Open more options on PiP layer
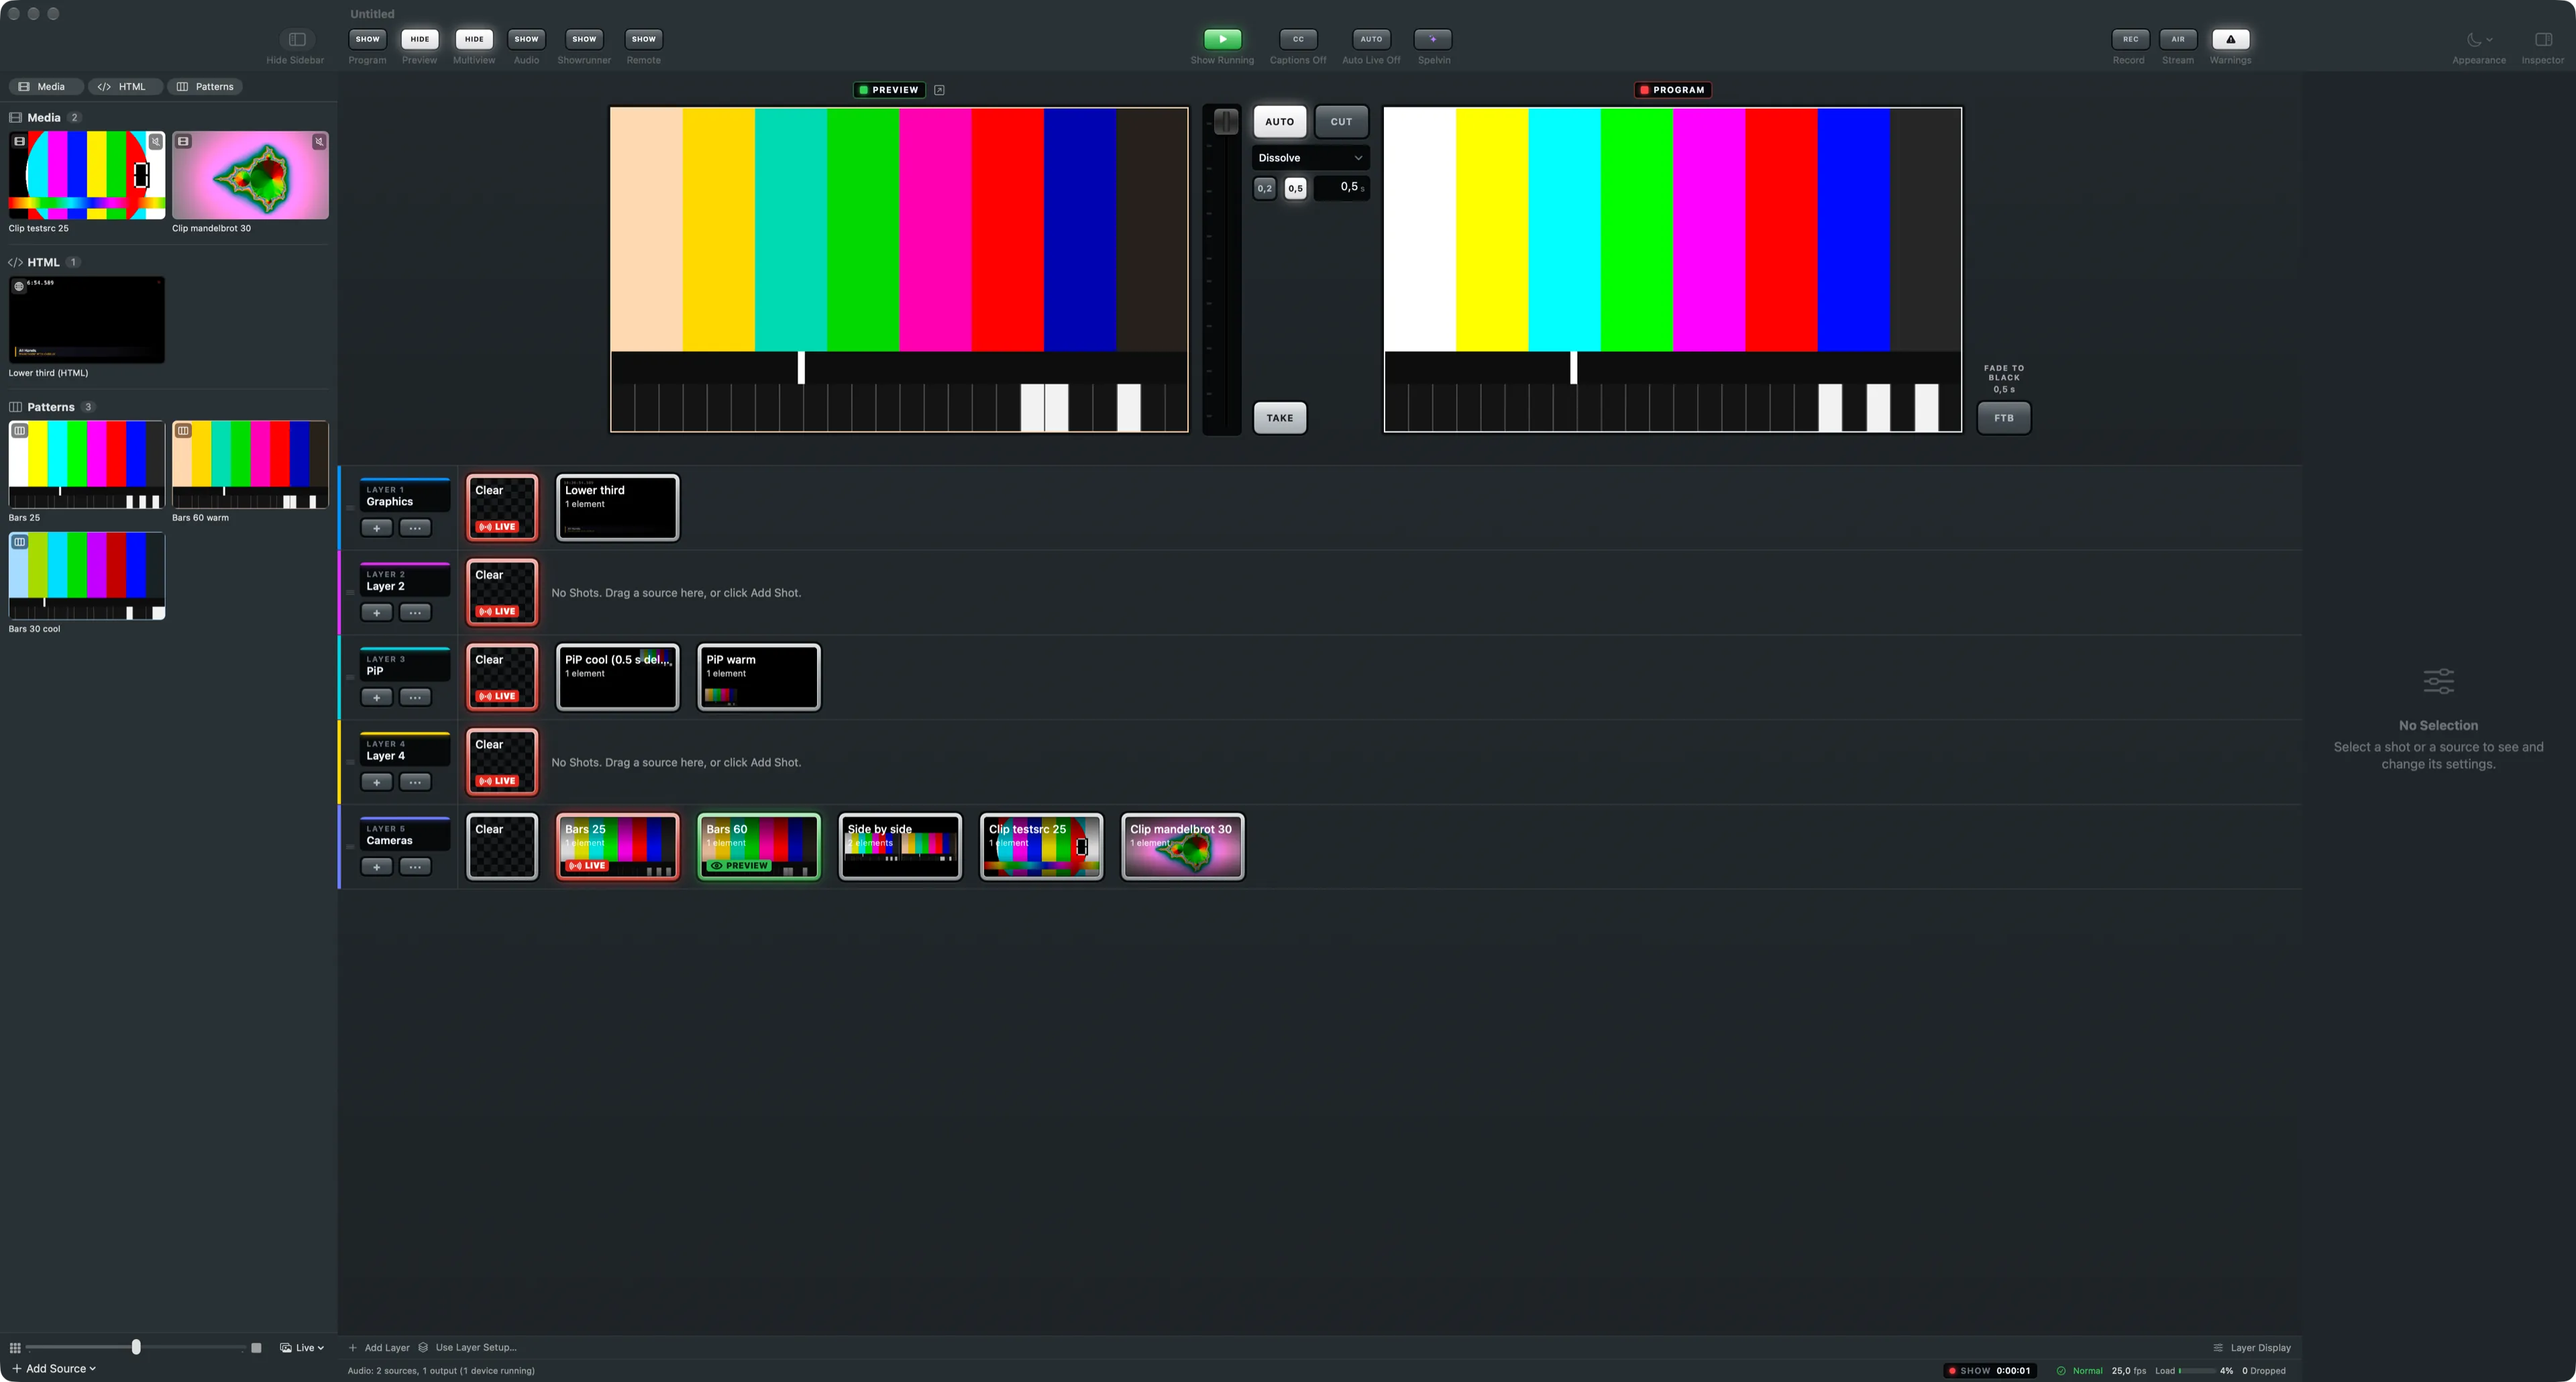The width and height of the screenshot is (2576, 1382). [x=415, y=698]
